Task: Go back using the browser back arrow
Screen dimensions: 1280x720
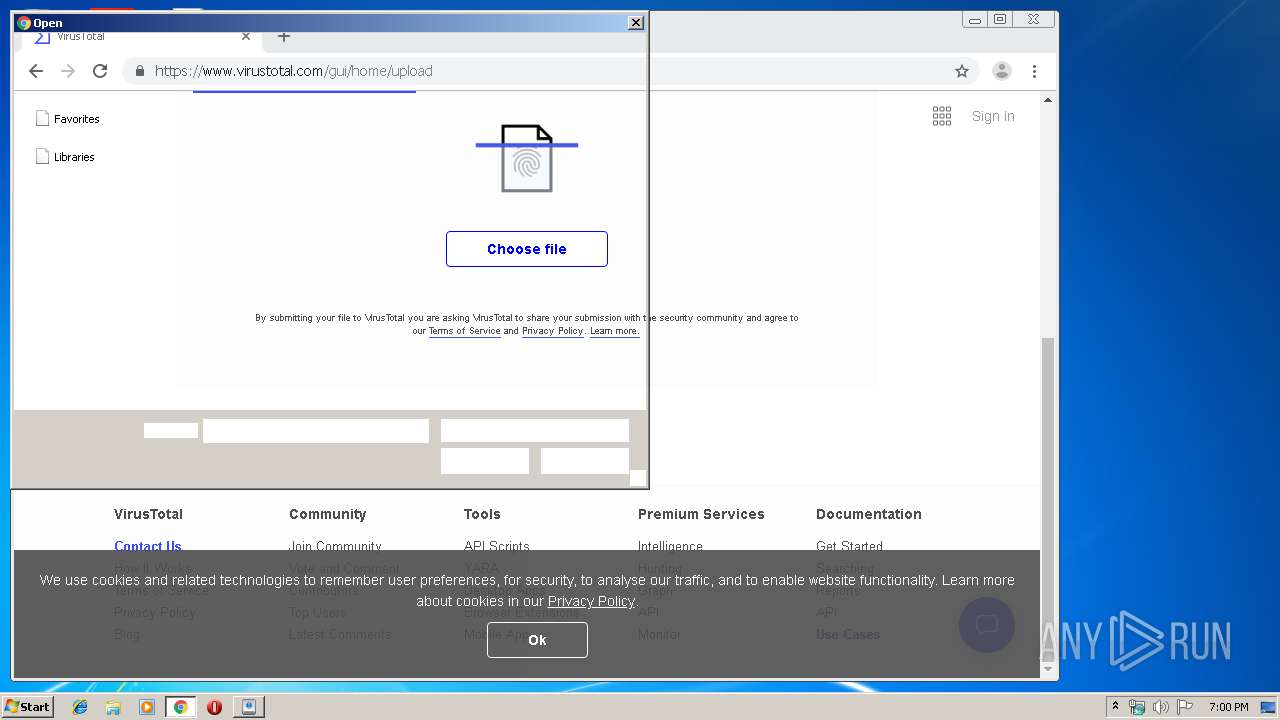Action: [36, 71]
